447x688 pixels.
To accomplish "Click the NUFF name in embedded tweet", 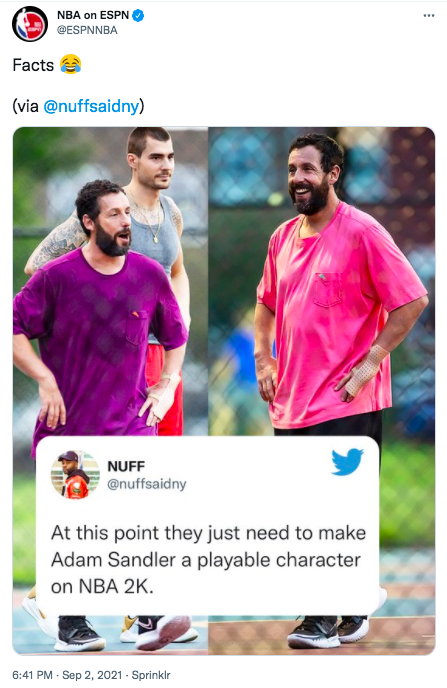I will point(126,466).
